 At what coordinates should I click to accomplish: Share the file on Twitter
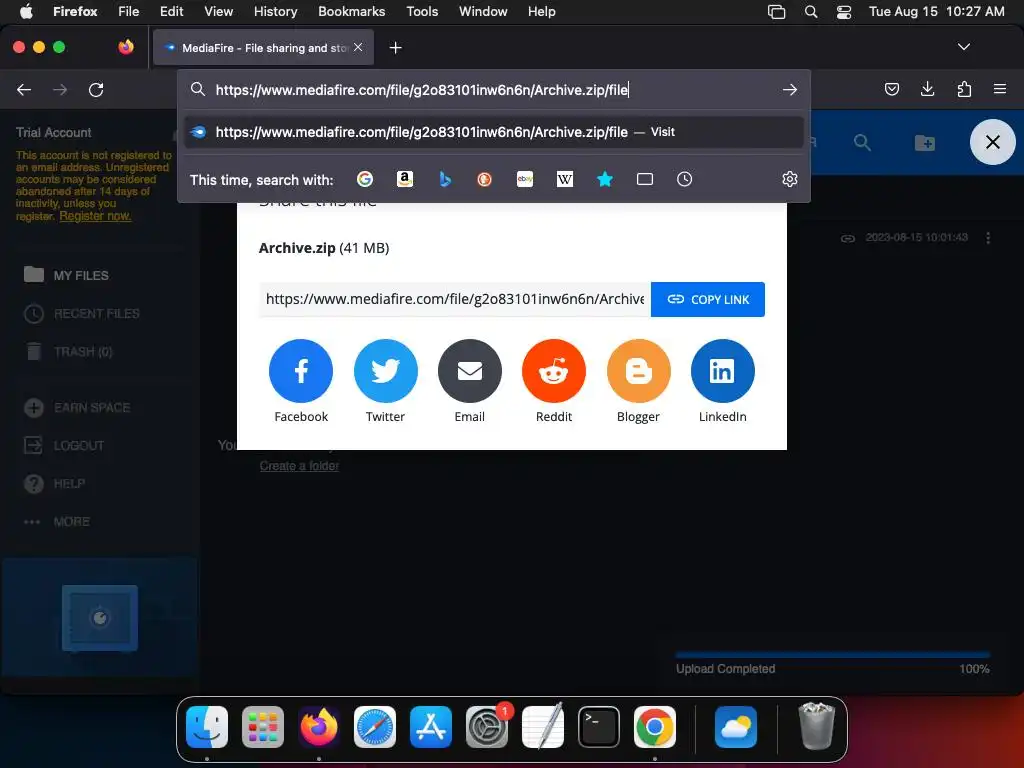pos(385,371)
